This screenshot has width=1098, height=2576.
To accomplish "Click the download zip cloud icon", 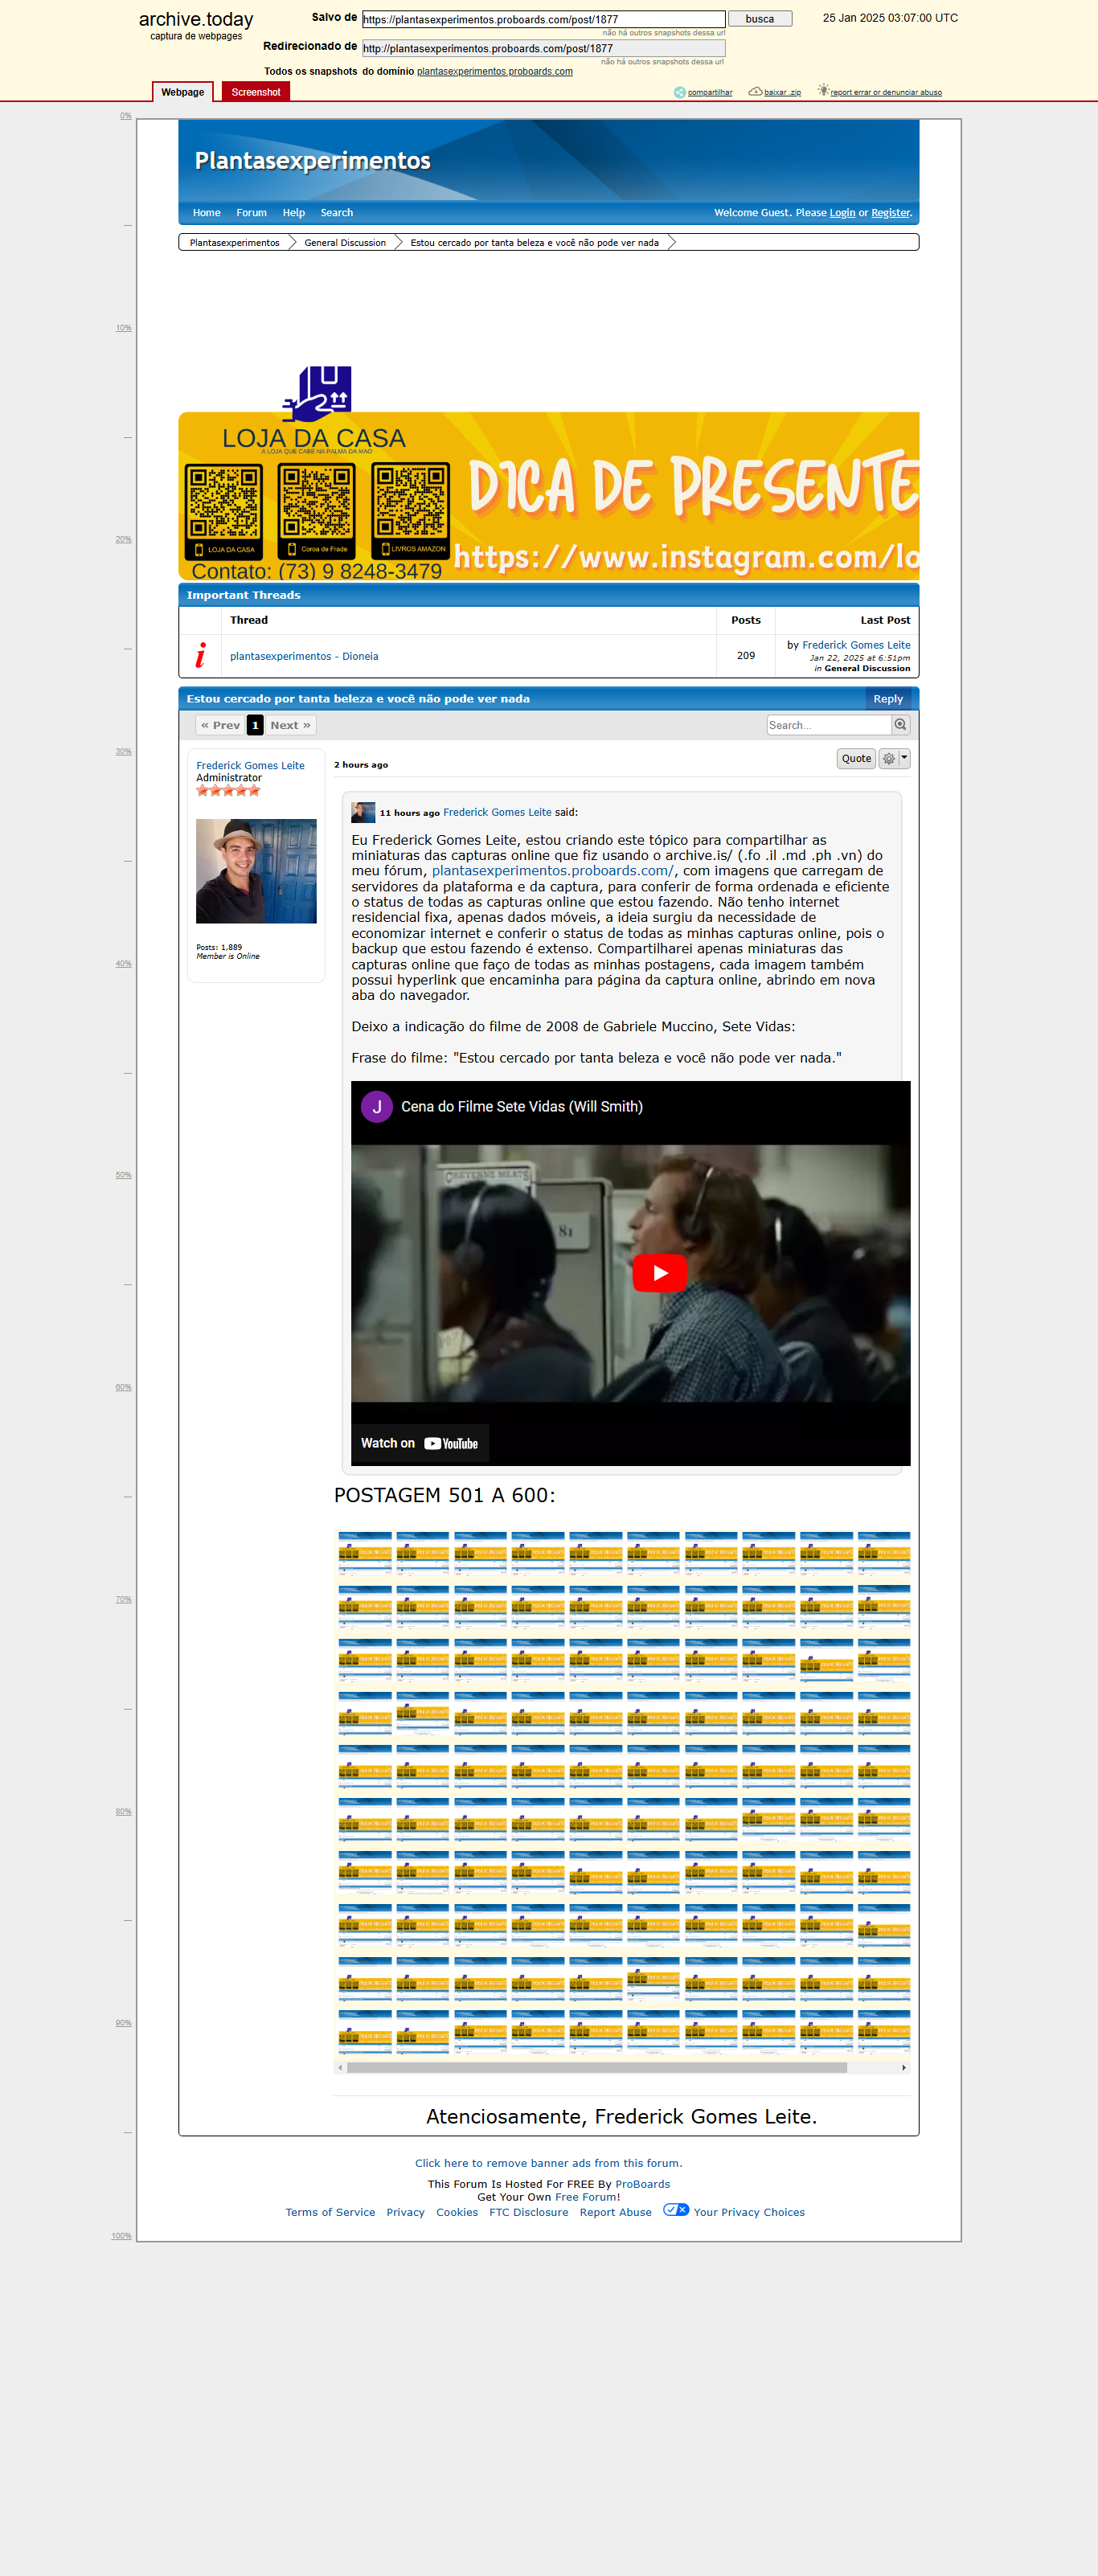I will [755, 92].
